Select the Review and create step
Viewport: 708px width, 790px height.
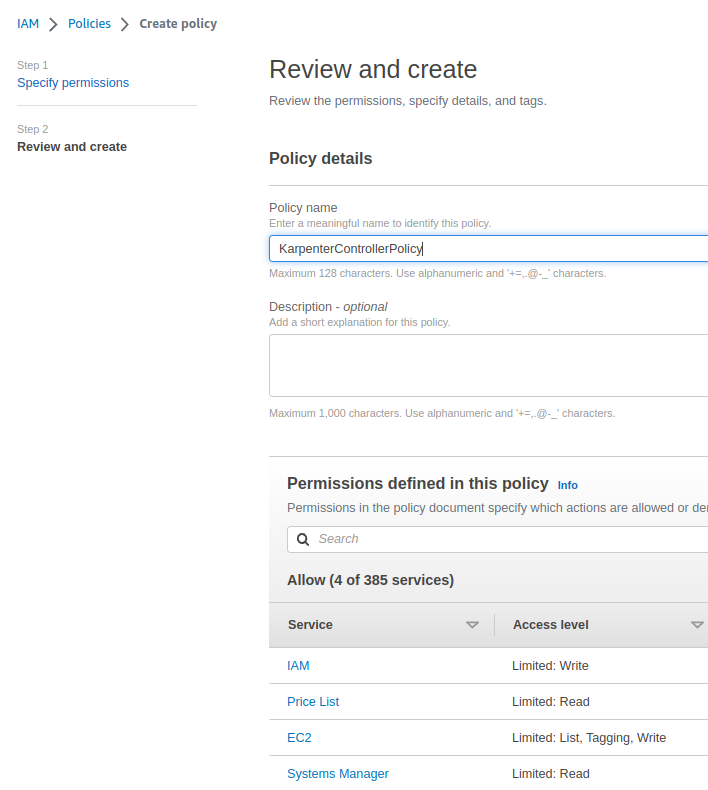[72, 147]
